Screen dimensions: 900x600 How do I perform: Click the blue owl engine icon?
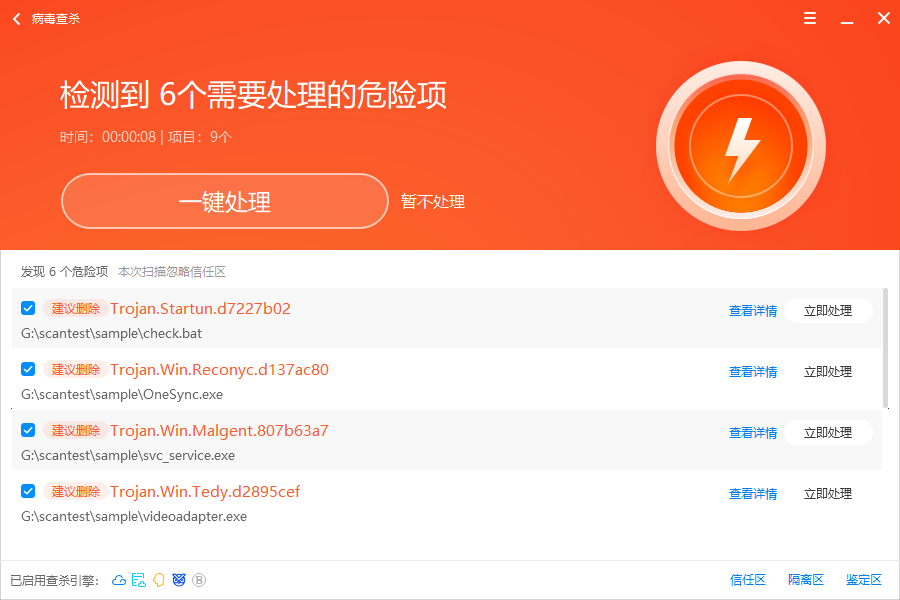(179, 580)
